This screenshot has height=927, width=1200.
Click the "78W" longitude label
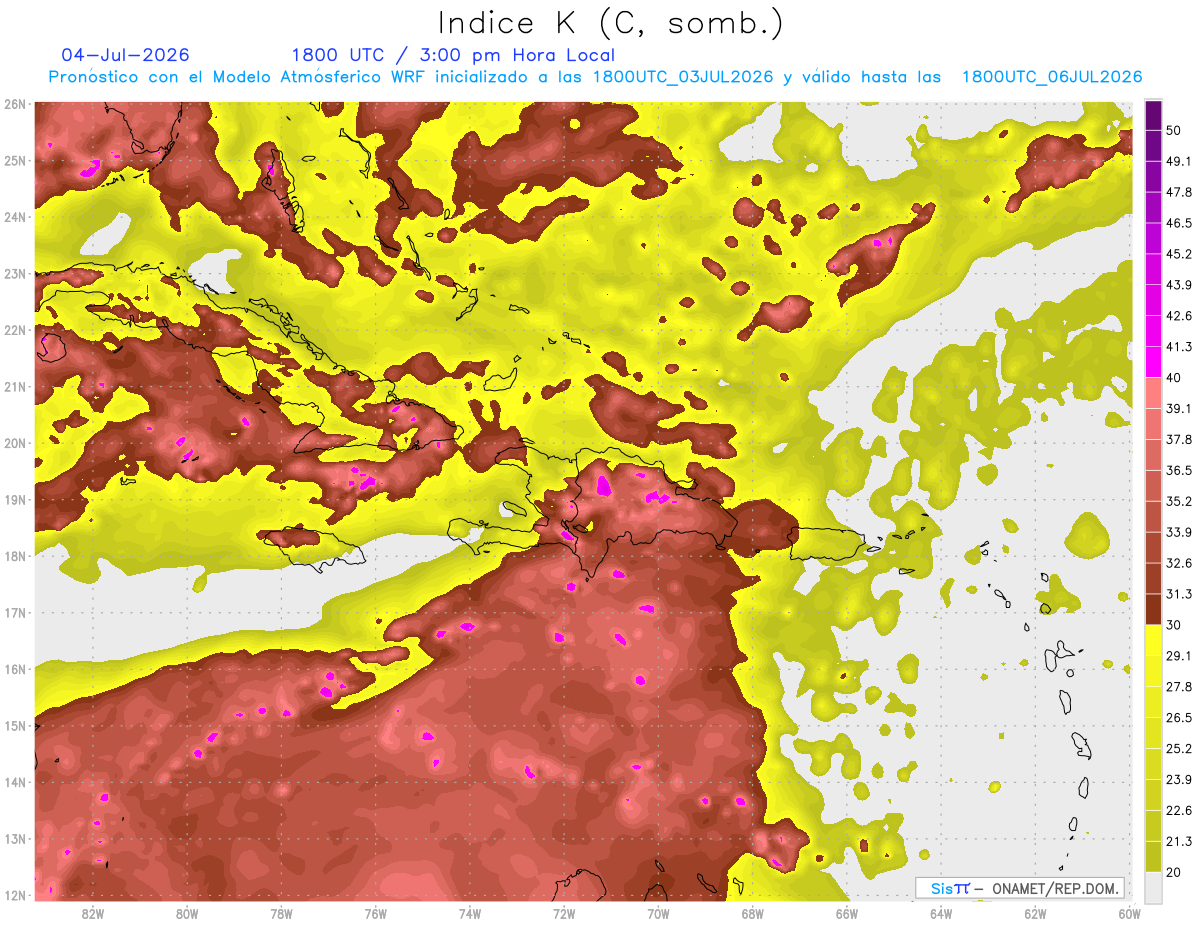[281, 913]
